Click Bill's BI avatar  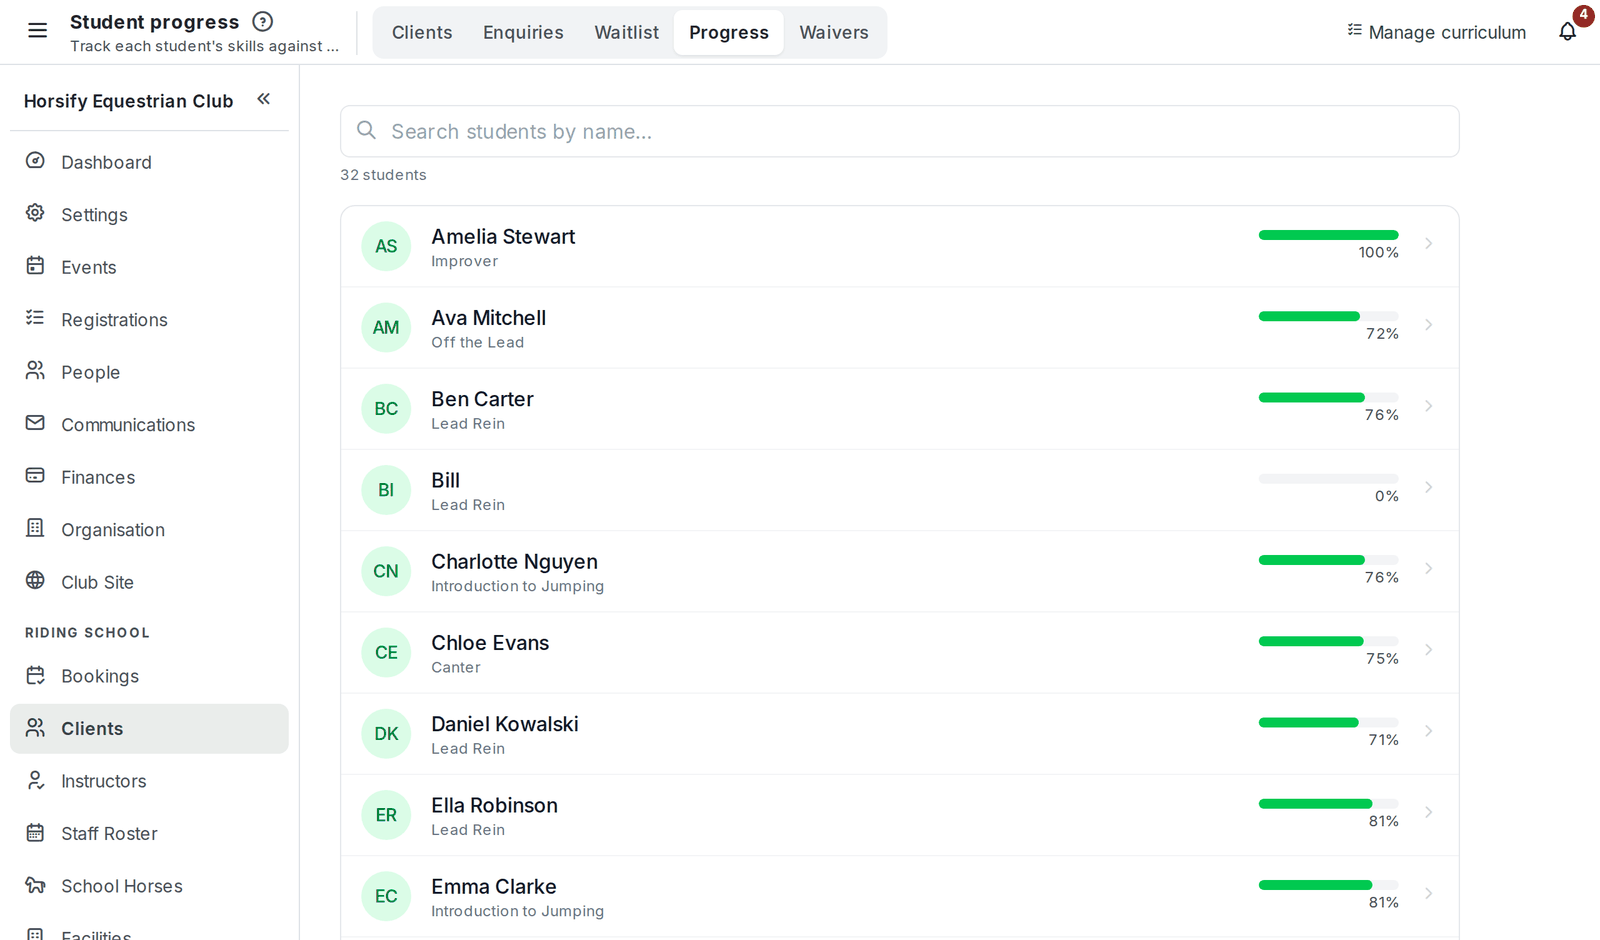386,490
